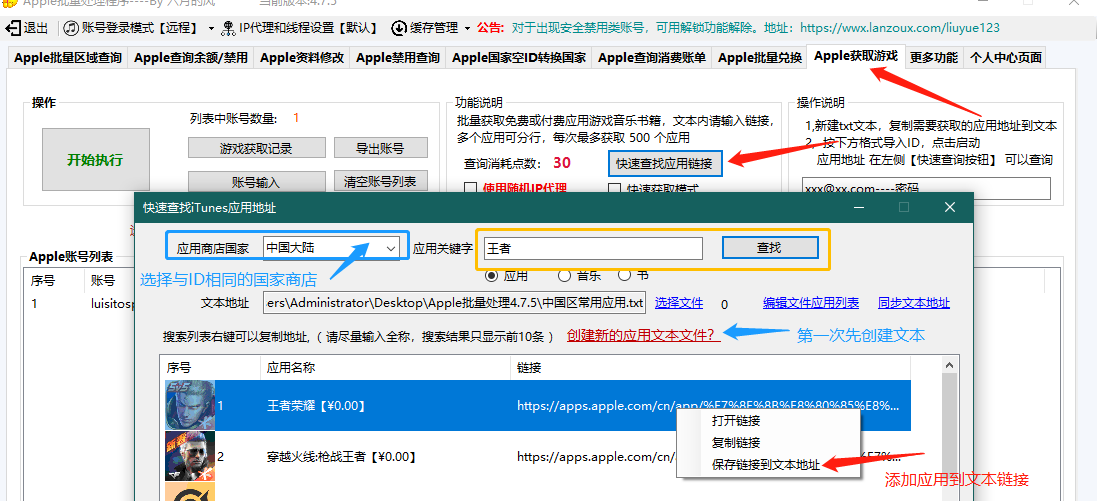The height and width of the screenshot is (501, 1097).
Task: Click the music-note icon beside 账号登录模式
Action: [71, 29]
